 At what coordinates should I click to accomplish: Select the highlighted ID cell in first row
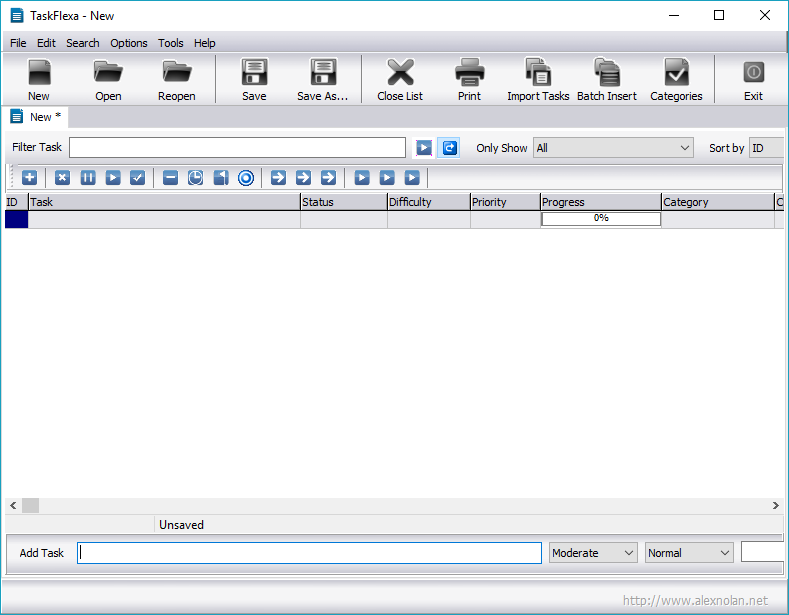[x=16, y=219]
